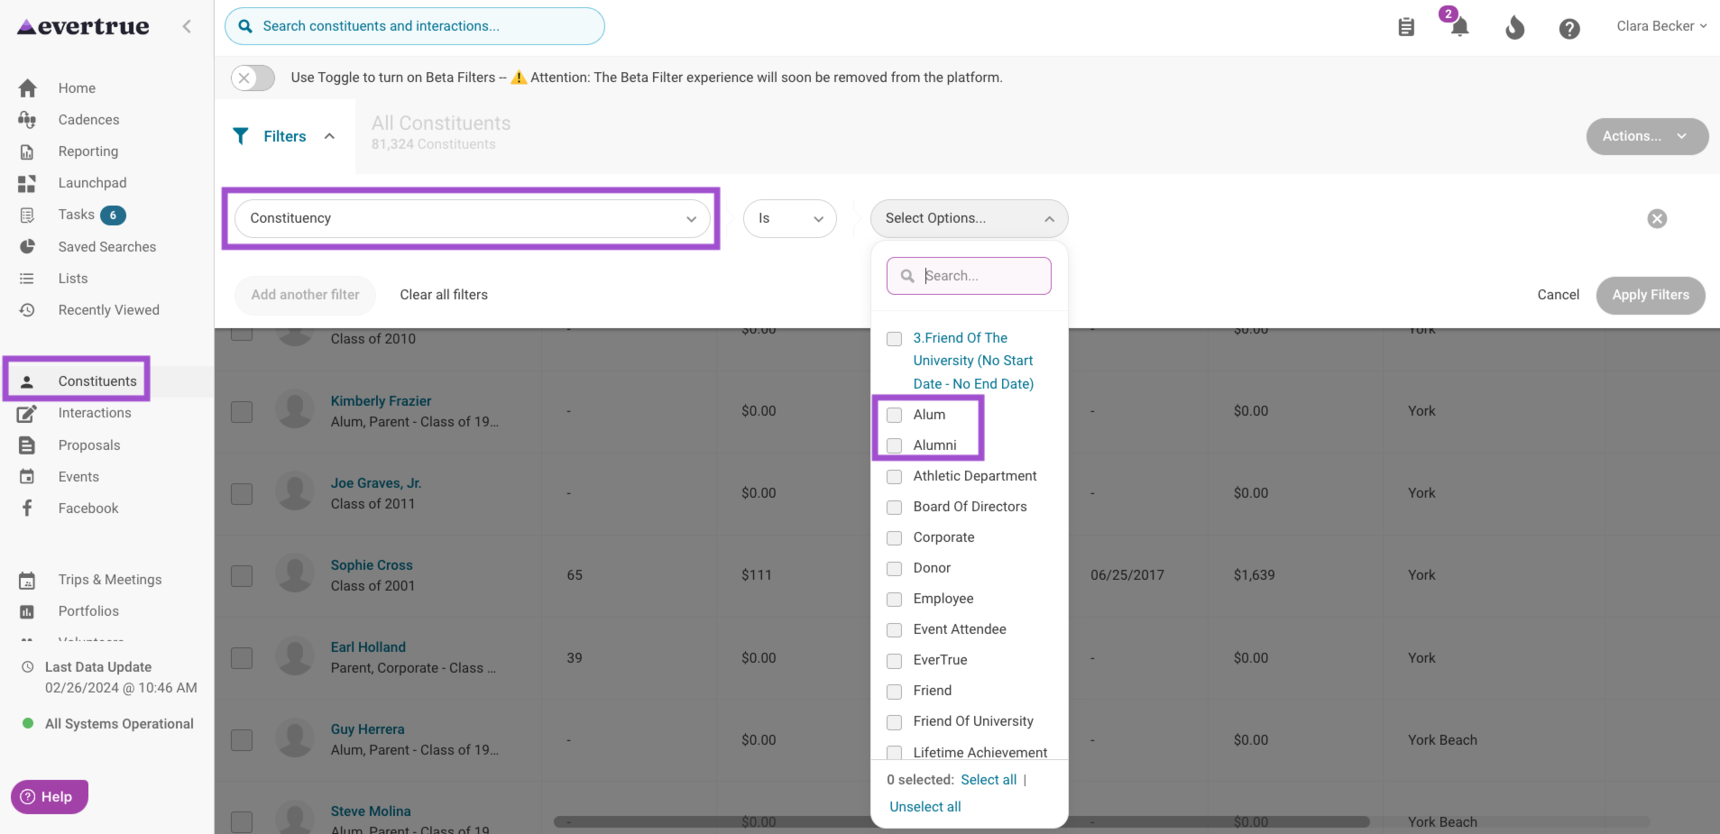Expand the Is operator dropdown
Image resolution: width=1720 pixels, height=834 pixels.
789,218
